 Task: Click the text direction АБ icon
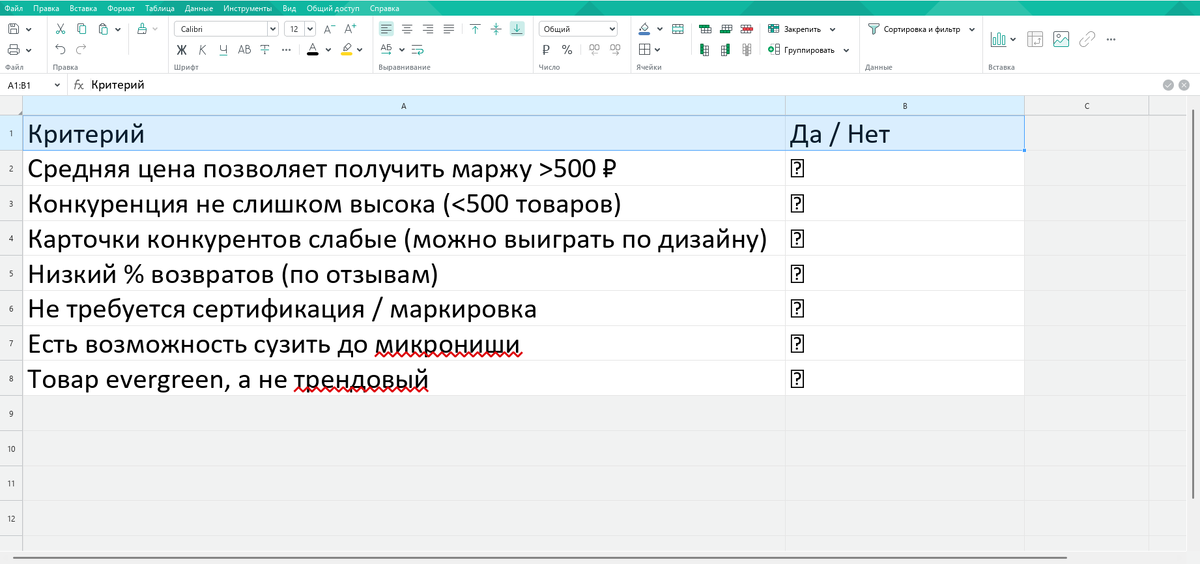[x=387, y=49]
